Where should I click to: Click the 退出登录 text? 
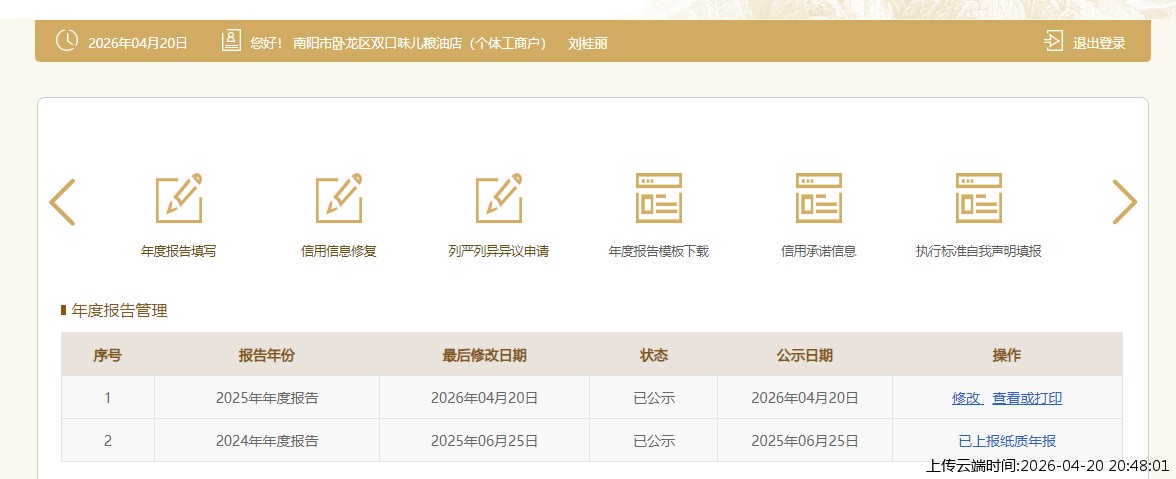click(1099, 43)
